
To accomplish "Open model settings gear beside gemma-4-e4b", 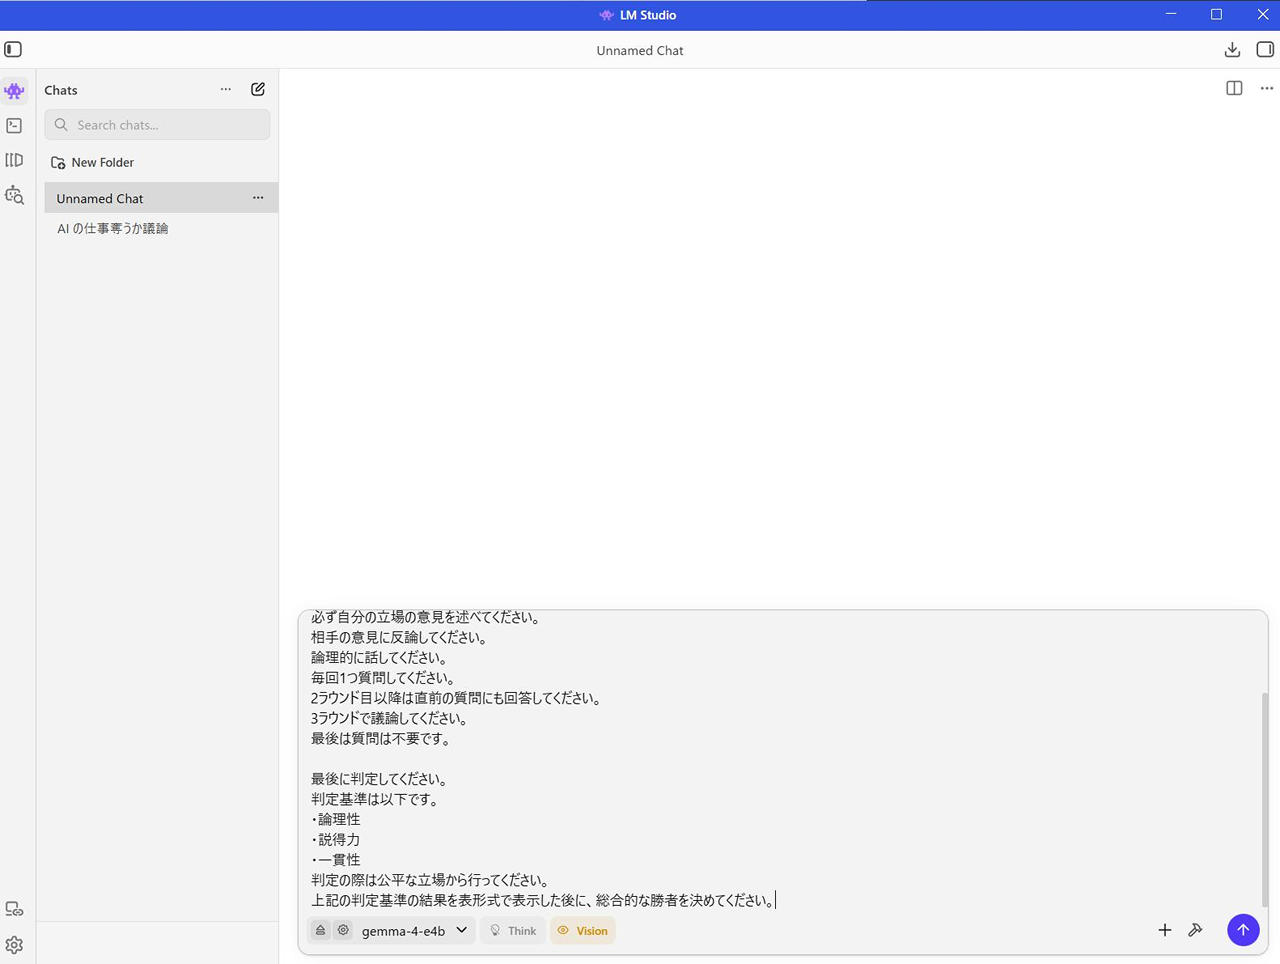I will coord(343,930).
